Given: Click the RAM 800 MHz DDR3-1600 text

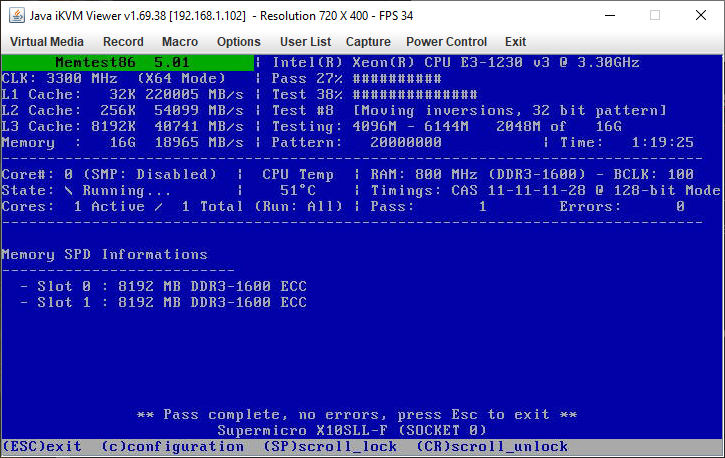Looking at the screenshot, I should pos(478,174).
